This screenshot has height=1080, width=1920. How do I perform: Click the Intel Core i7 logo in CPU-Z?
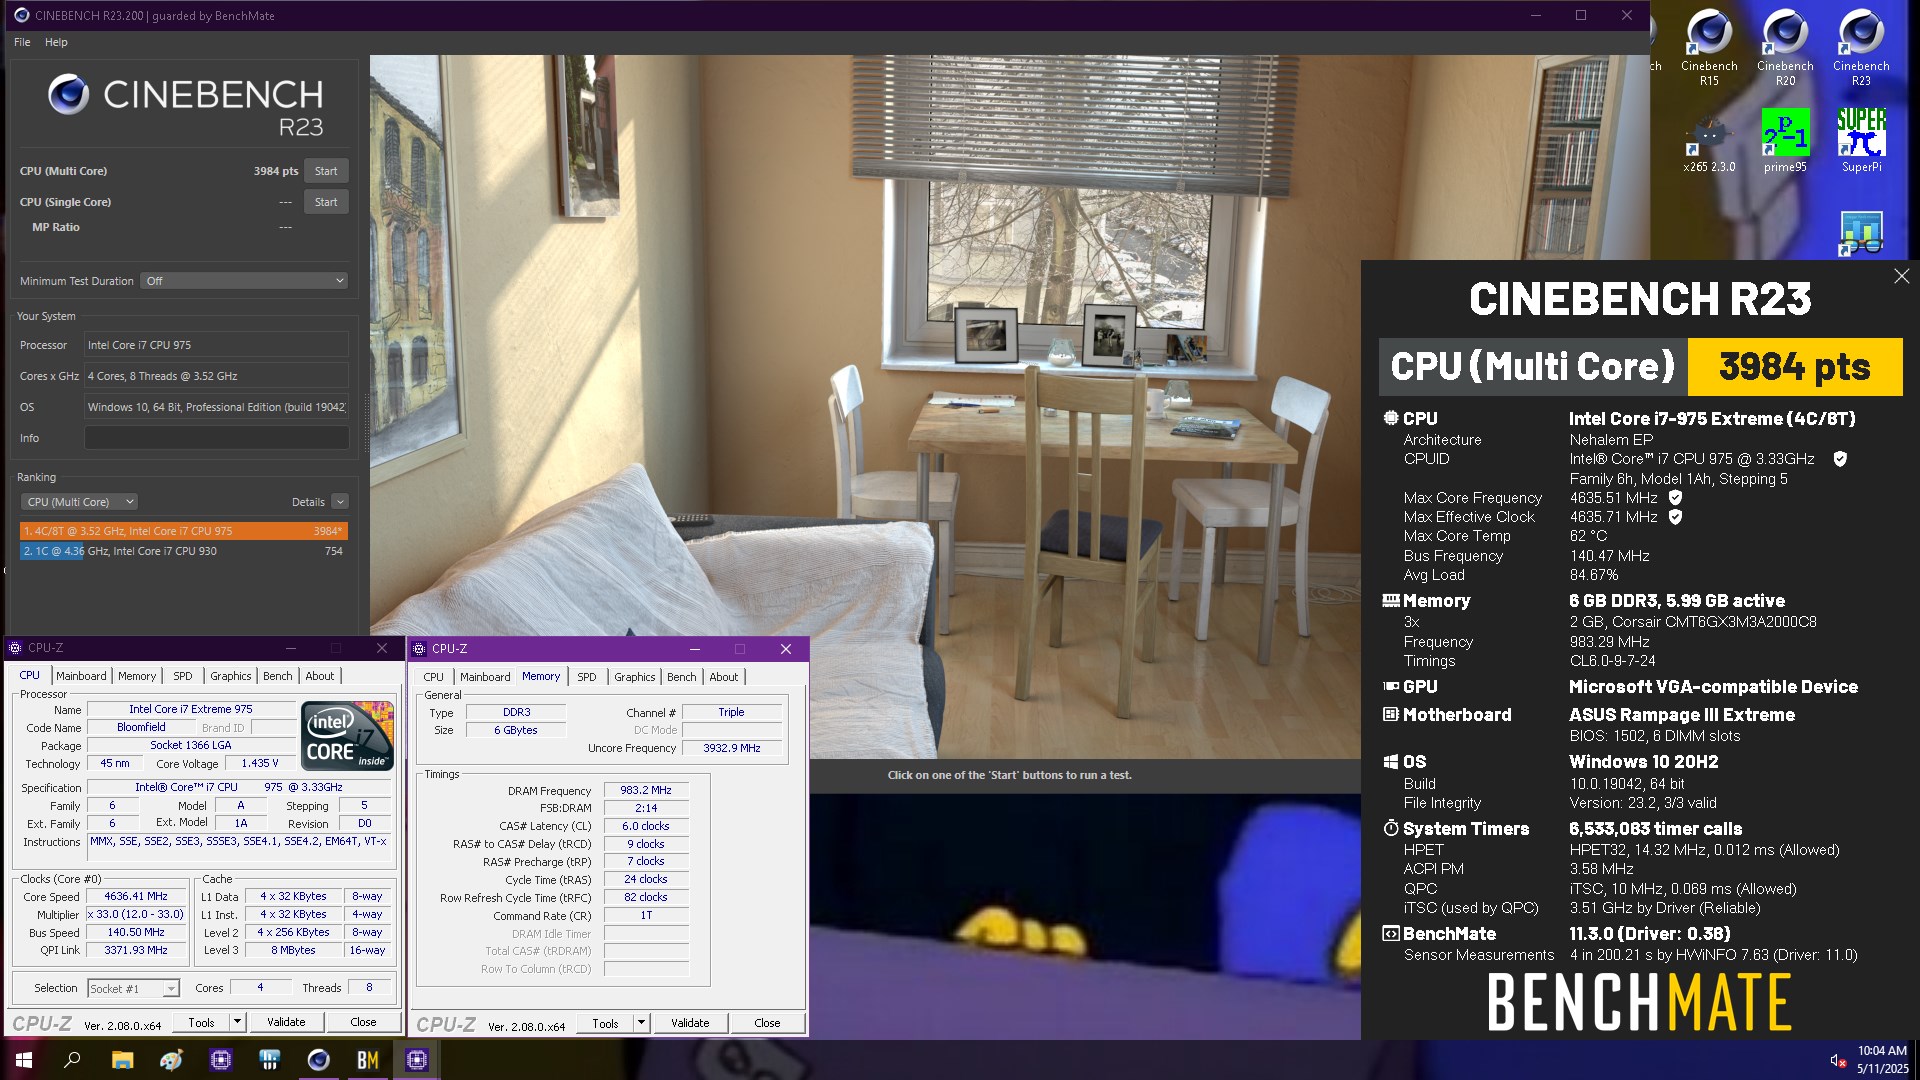(x=347, y=735)
